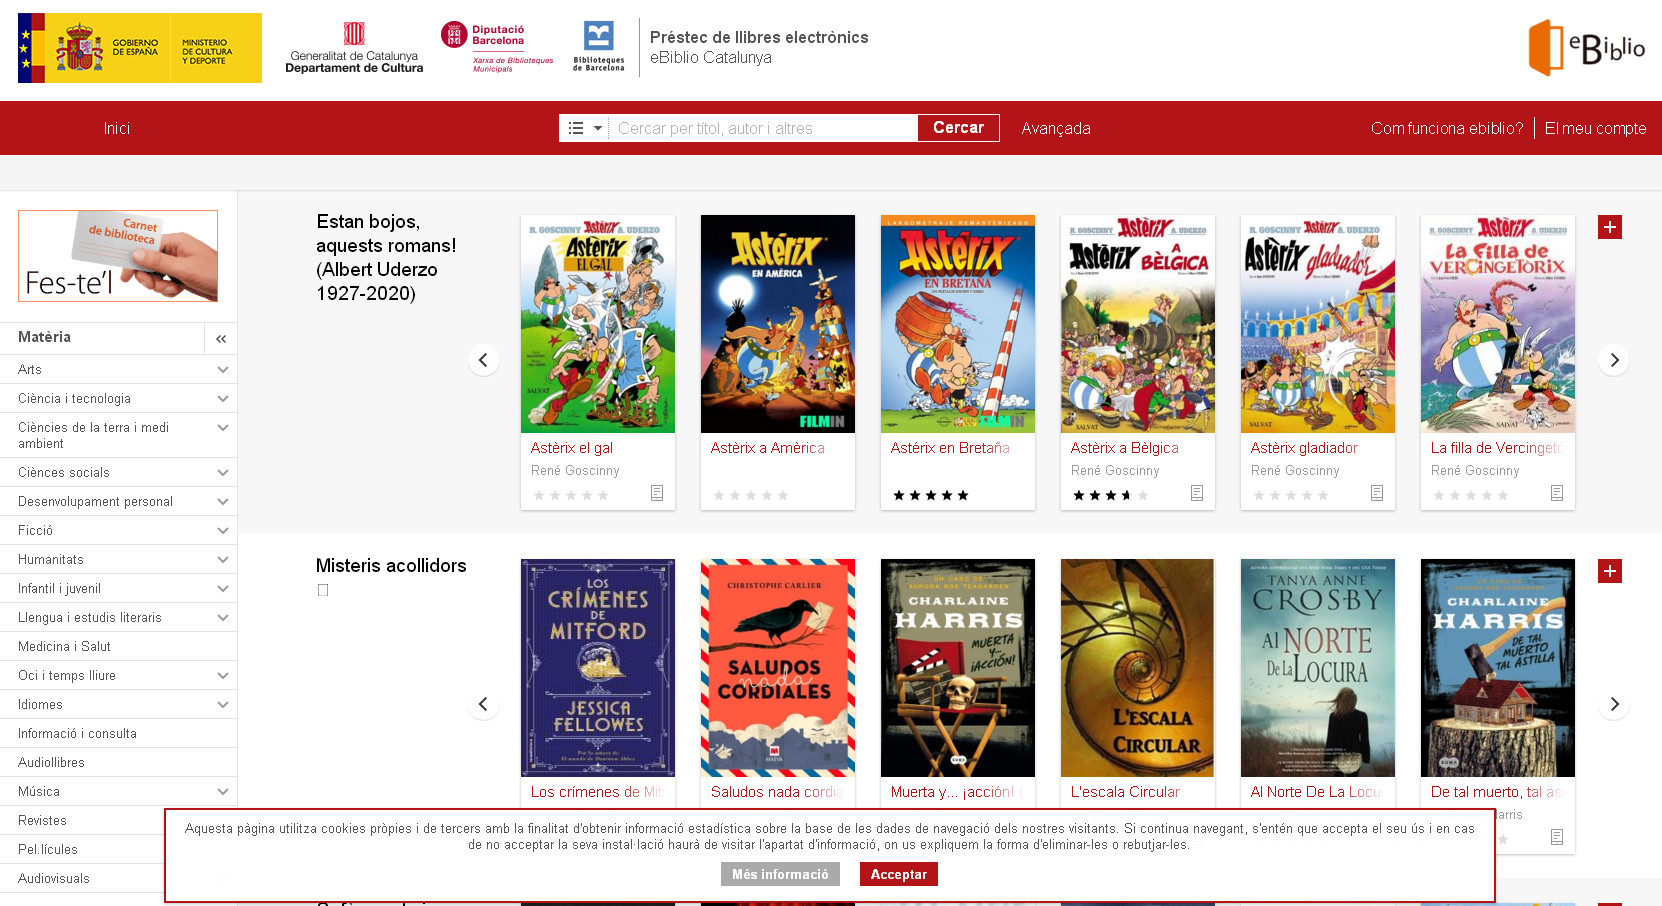Image resolution: width=1662 pixels, height=906 pixels.
Task: Click the Fes-te'l carnet de biblioteca banner
Action: 118,256
